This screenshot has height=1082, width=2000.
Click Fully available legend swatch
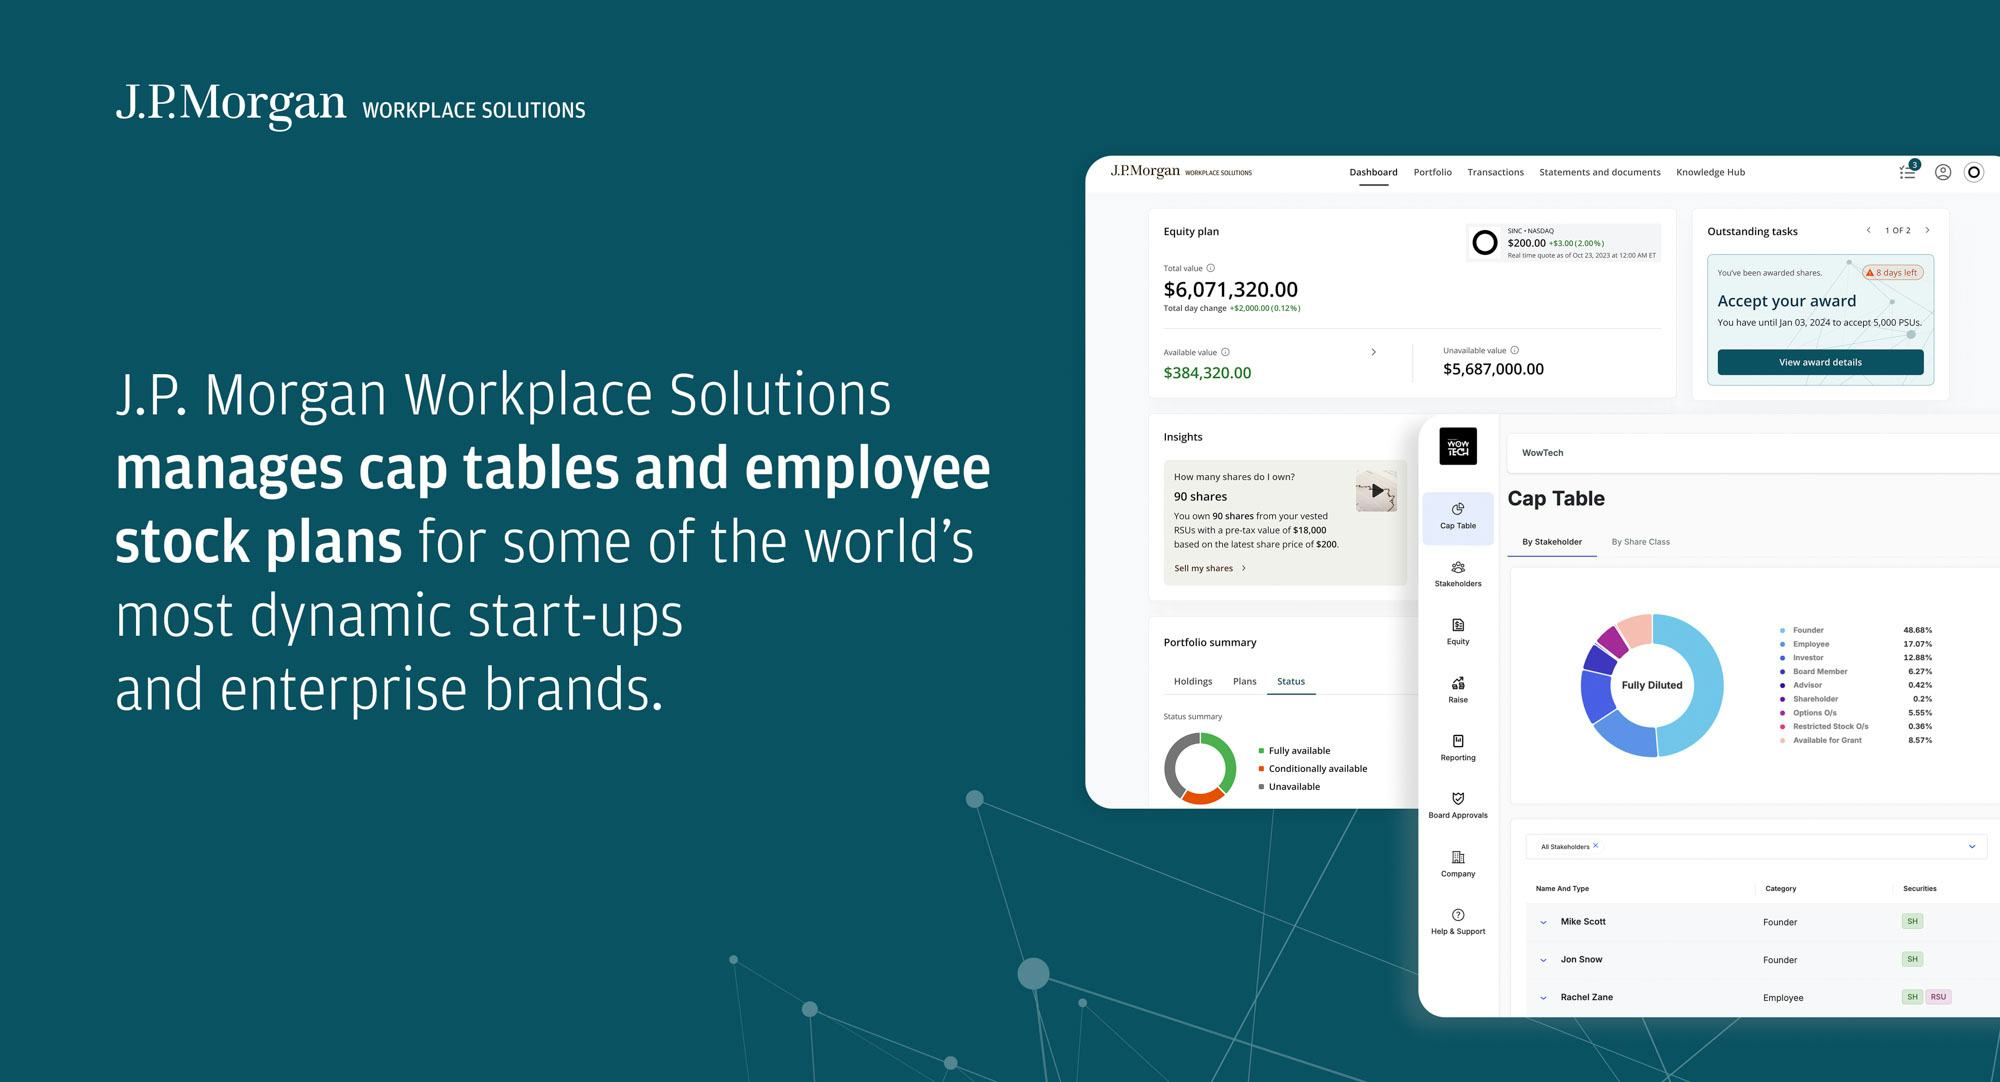(1261, 751)
